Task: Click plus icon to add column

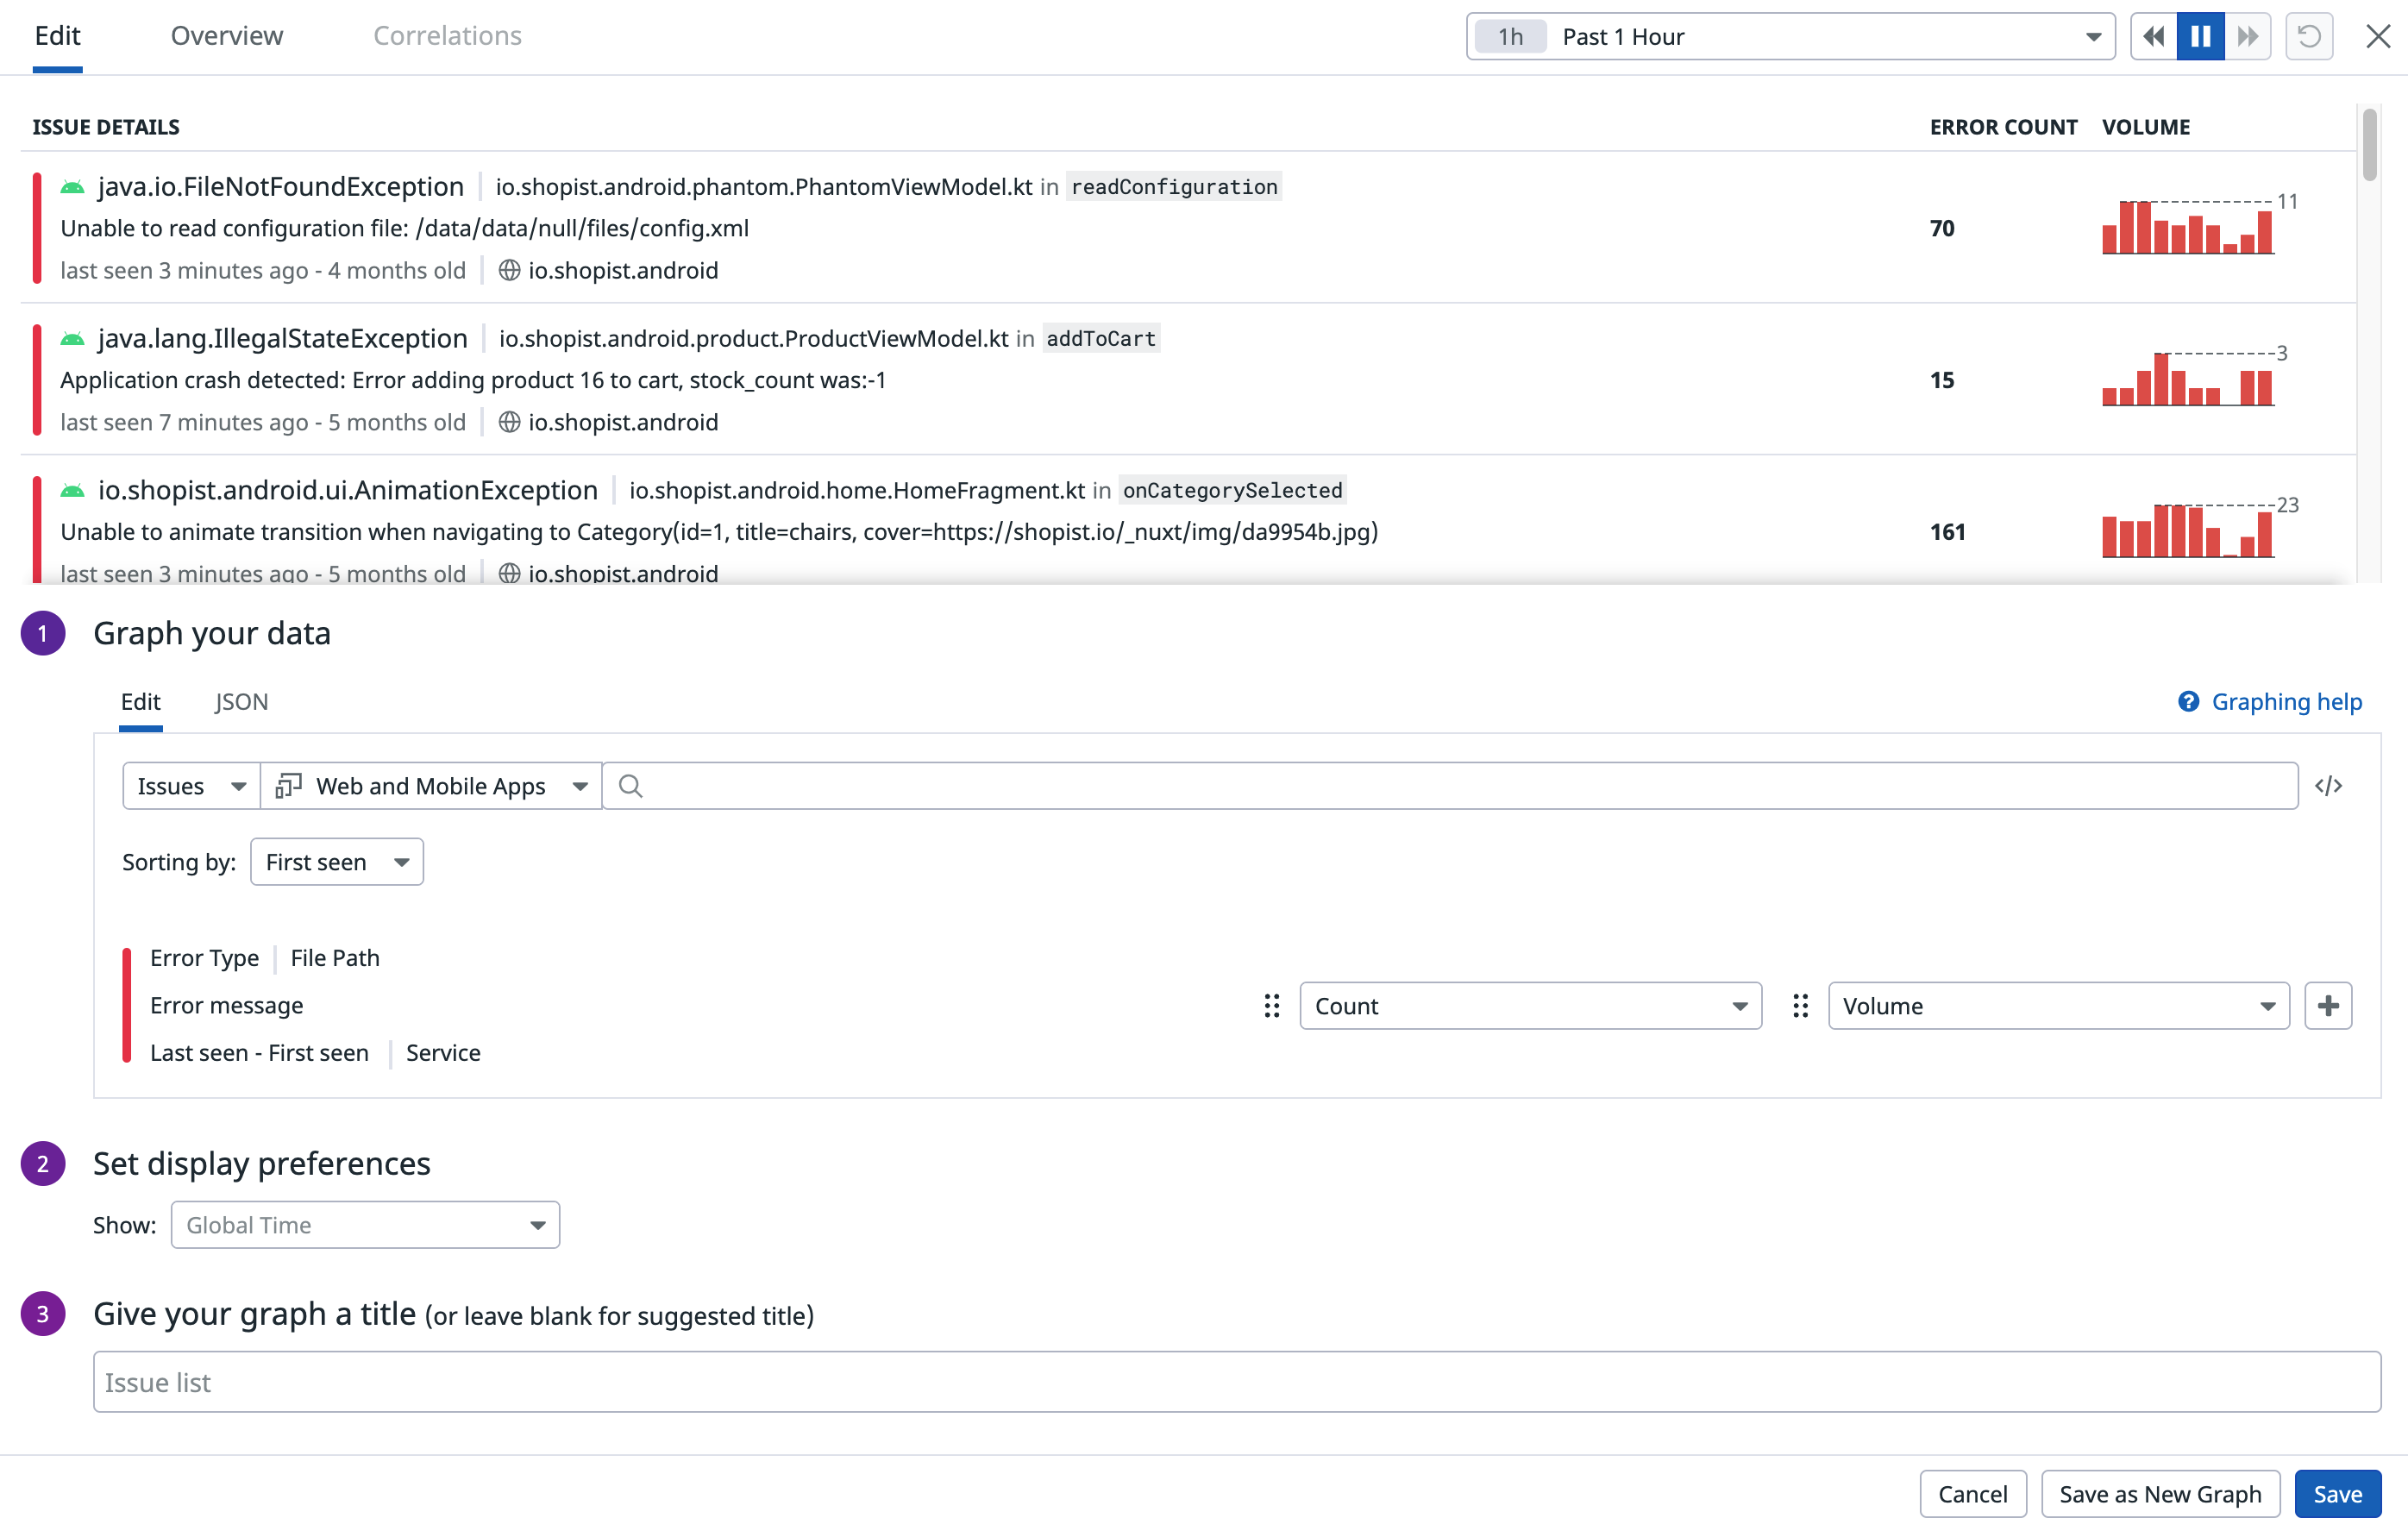Action: pyautogui.click(x=2328, y=1005)
